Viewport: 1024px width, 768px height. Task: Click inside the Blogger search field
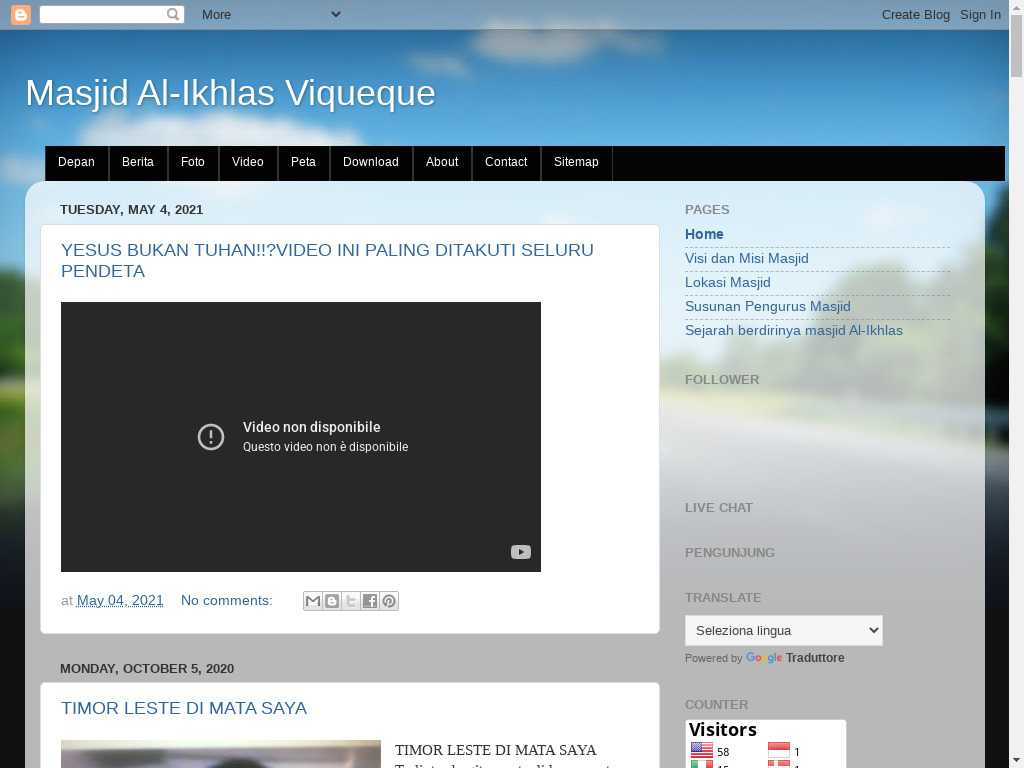click(102, 14)
